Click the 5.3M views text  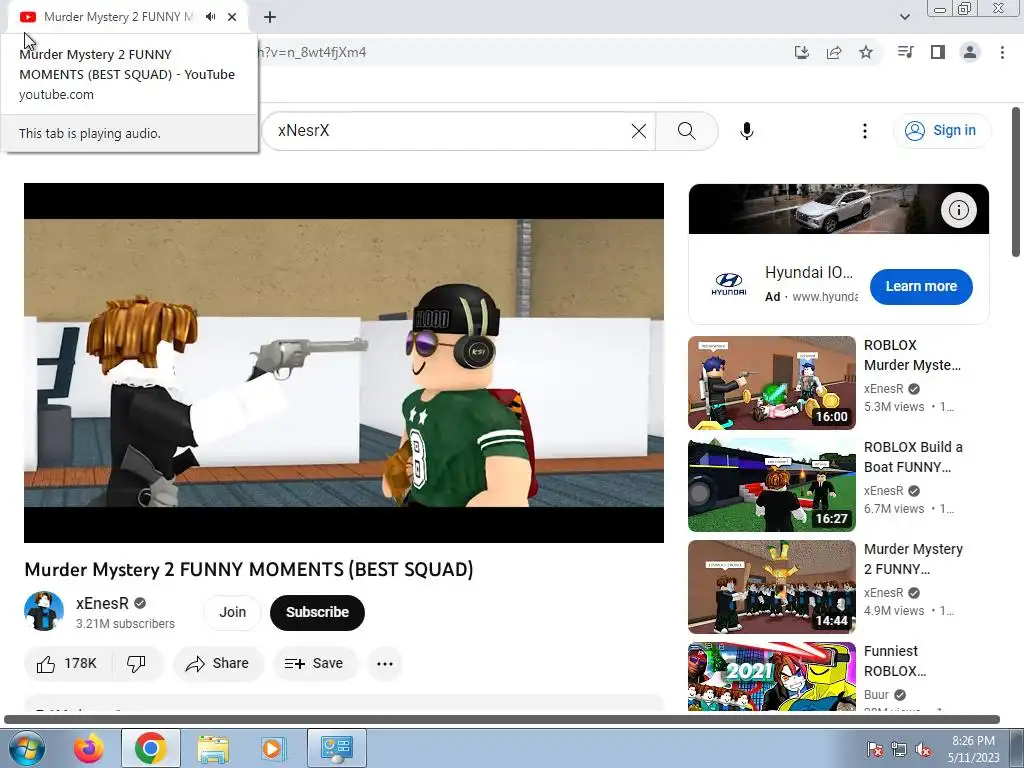coord(894,406)
